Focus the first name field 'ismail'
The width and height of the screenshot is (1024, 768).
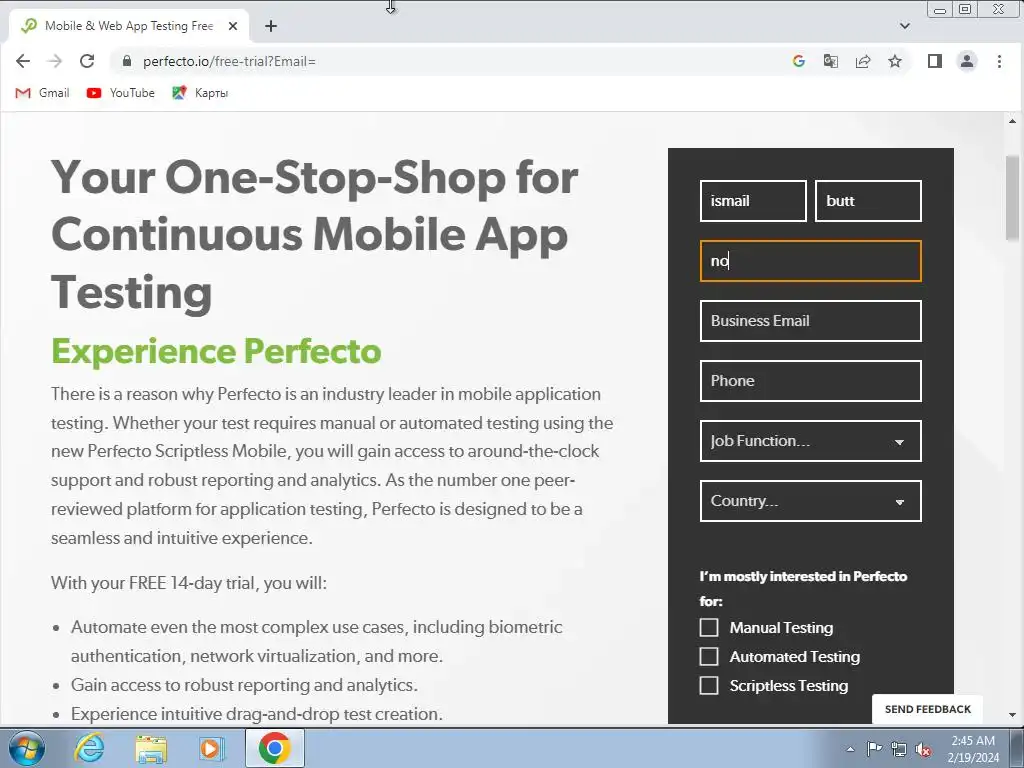pyautogui.click(x=753, y=201)
